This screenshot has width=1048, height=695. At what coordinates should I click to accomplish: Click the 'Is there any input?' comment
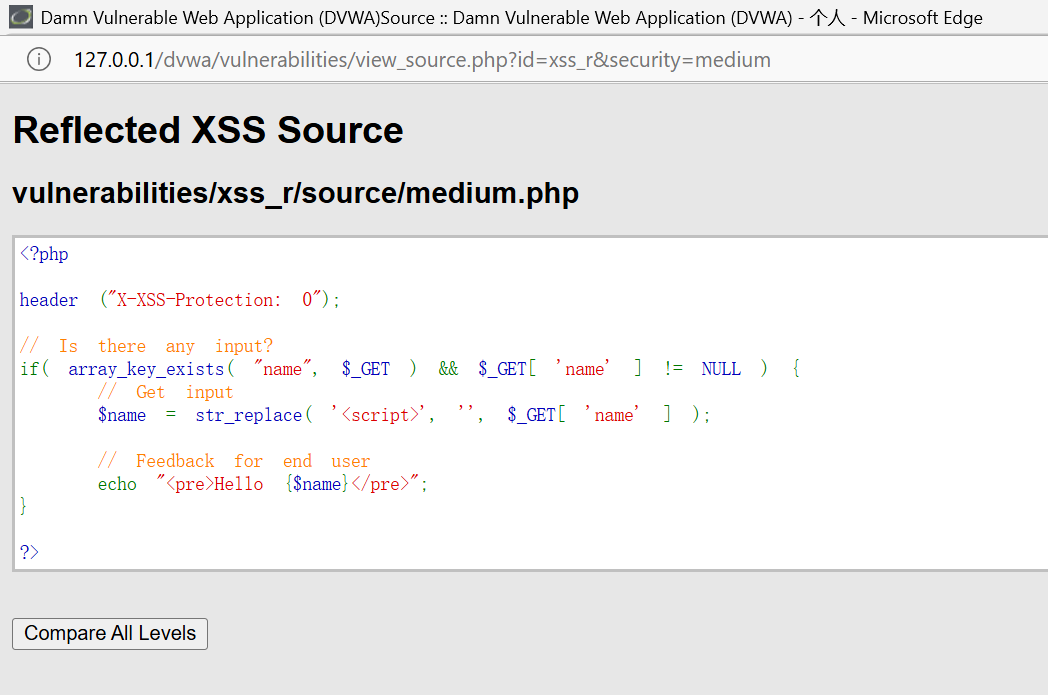tap(146, 345)
